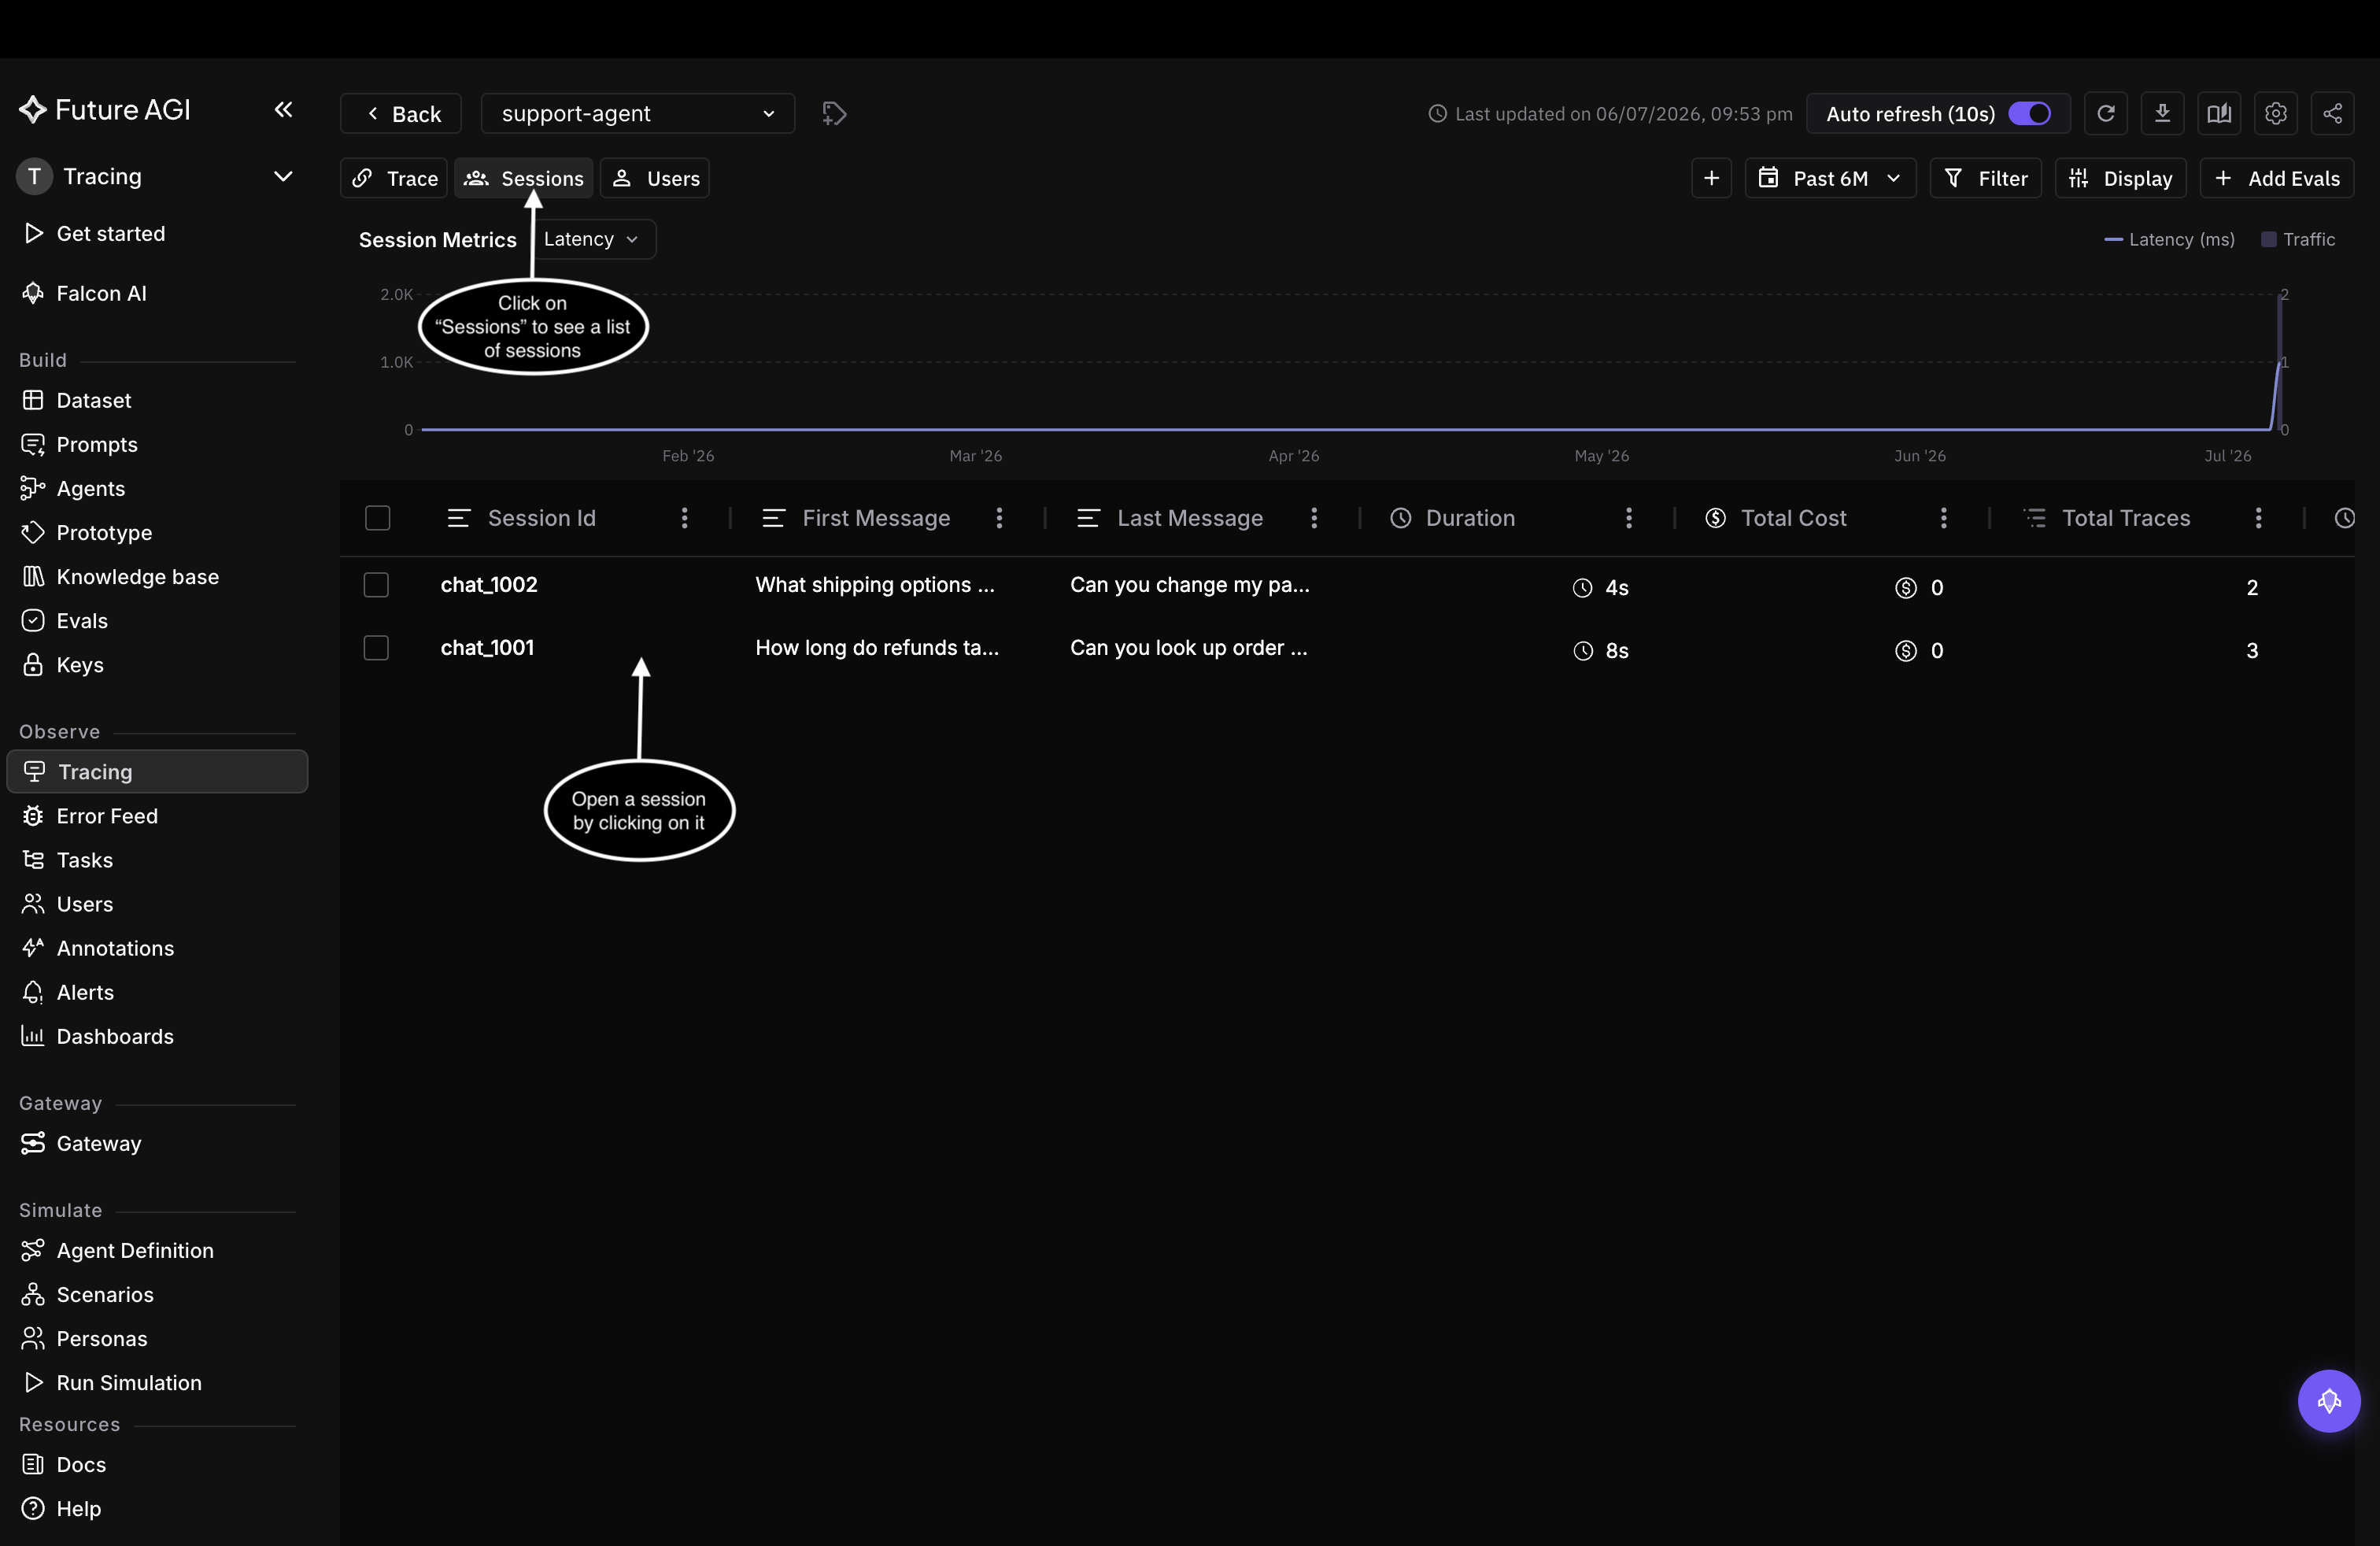Click the plus icon beside Past 6M
This screenshot has height=1546, width=2380.
pos(1711,178)
